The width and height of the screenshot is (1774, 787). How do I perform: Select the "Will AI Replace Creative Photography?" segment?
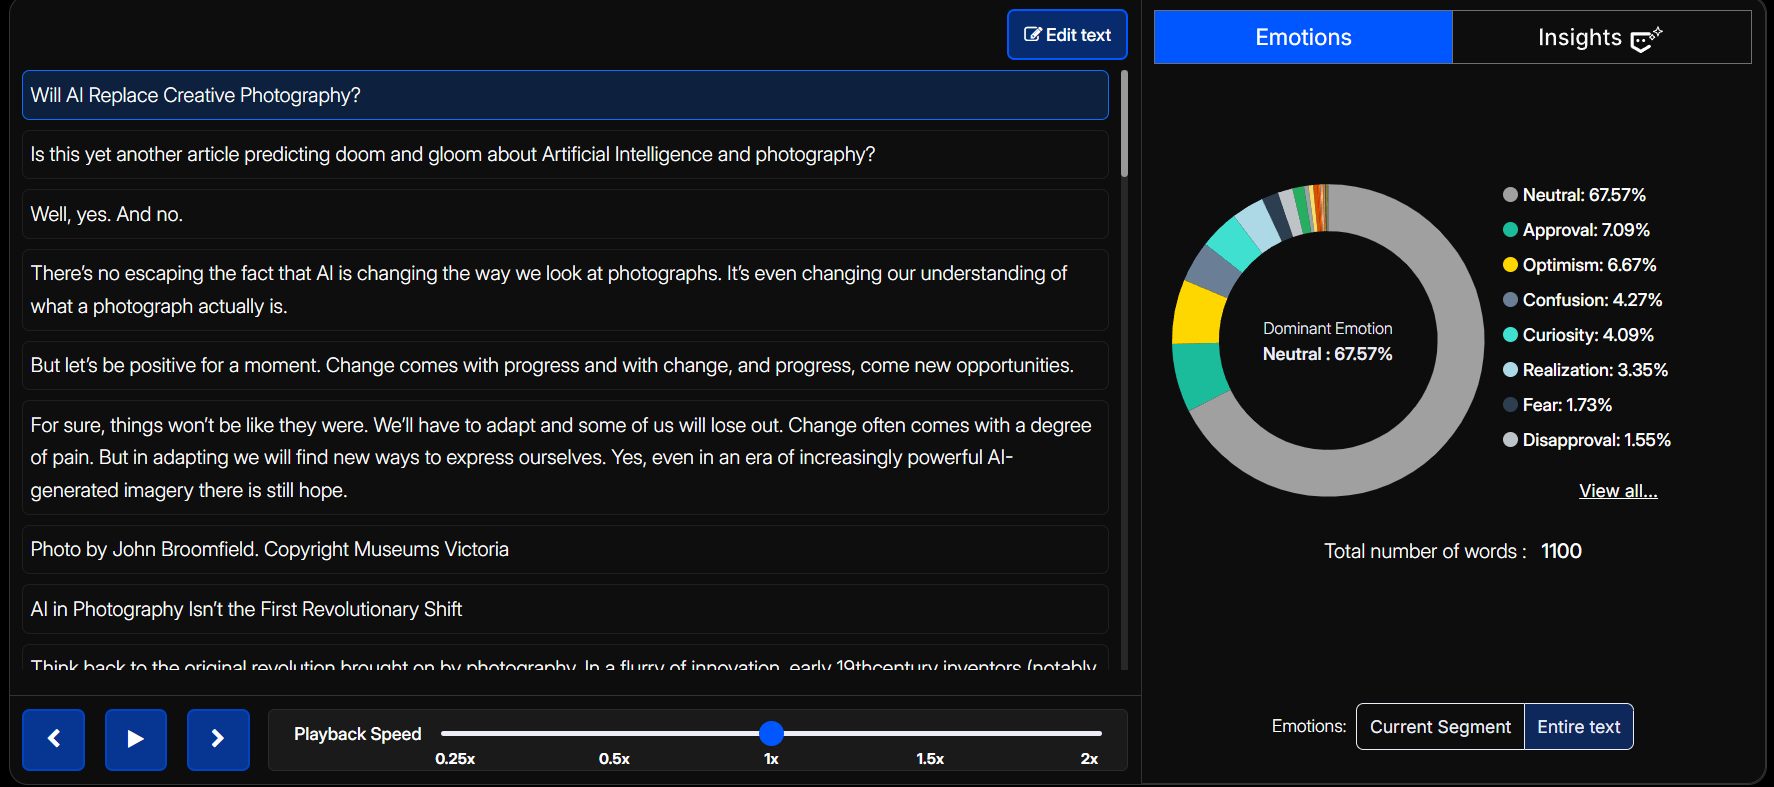pyautogui.click(x=565, y=95)
